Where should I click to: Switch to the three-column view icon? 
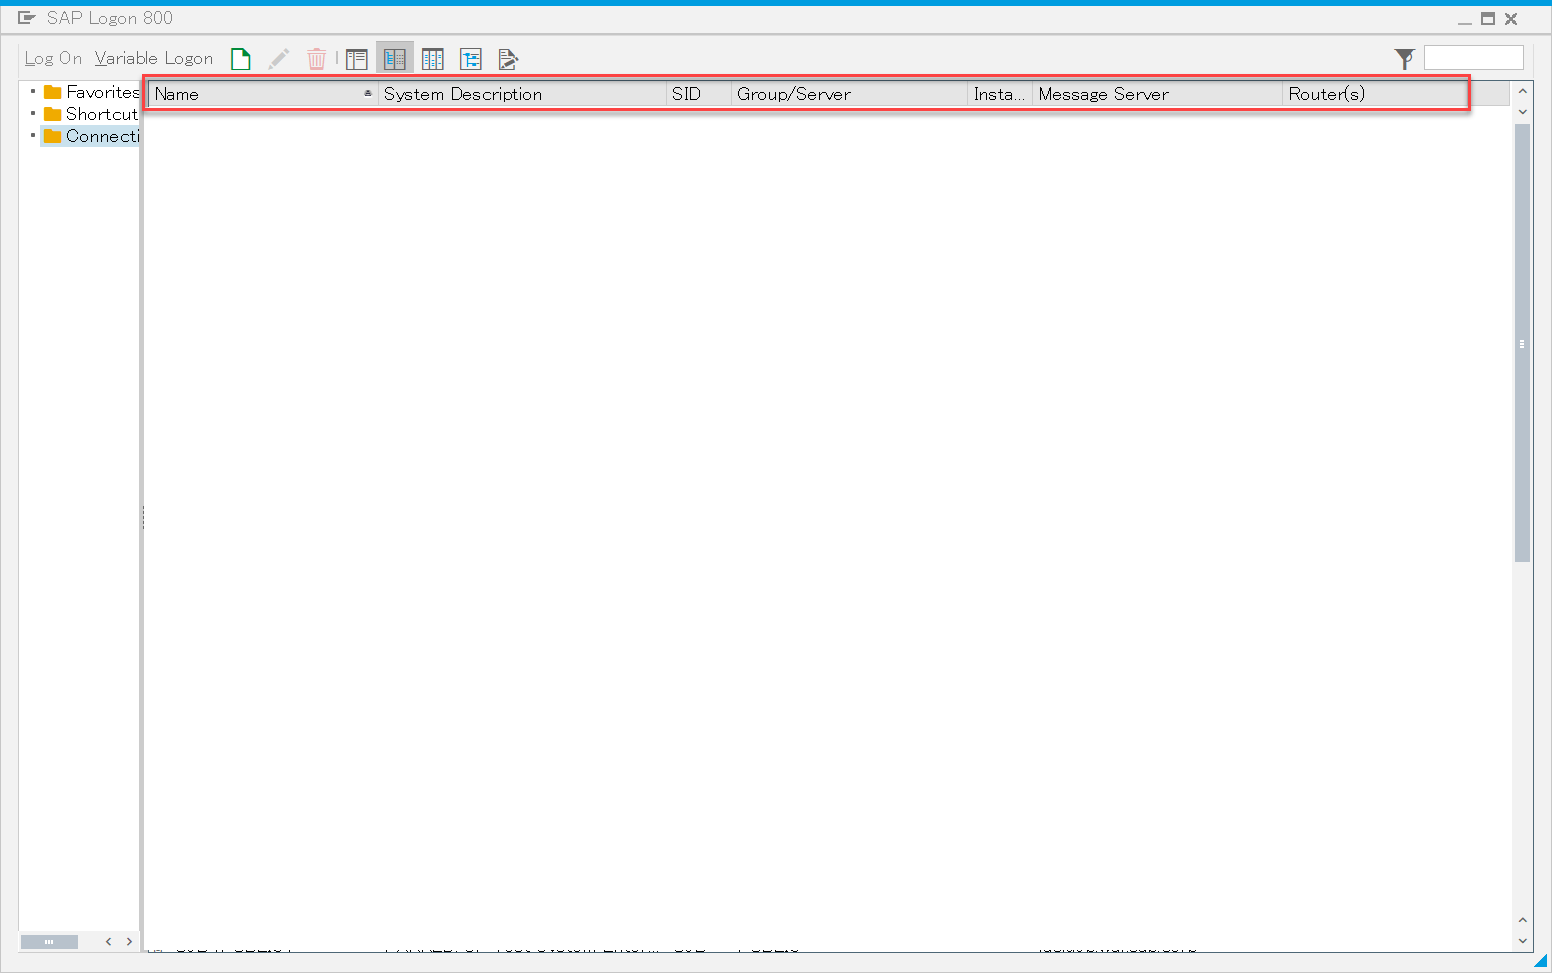pyautogui.click(x=433, y=59)
